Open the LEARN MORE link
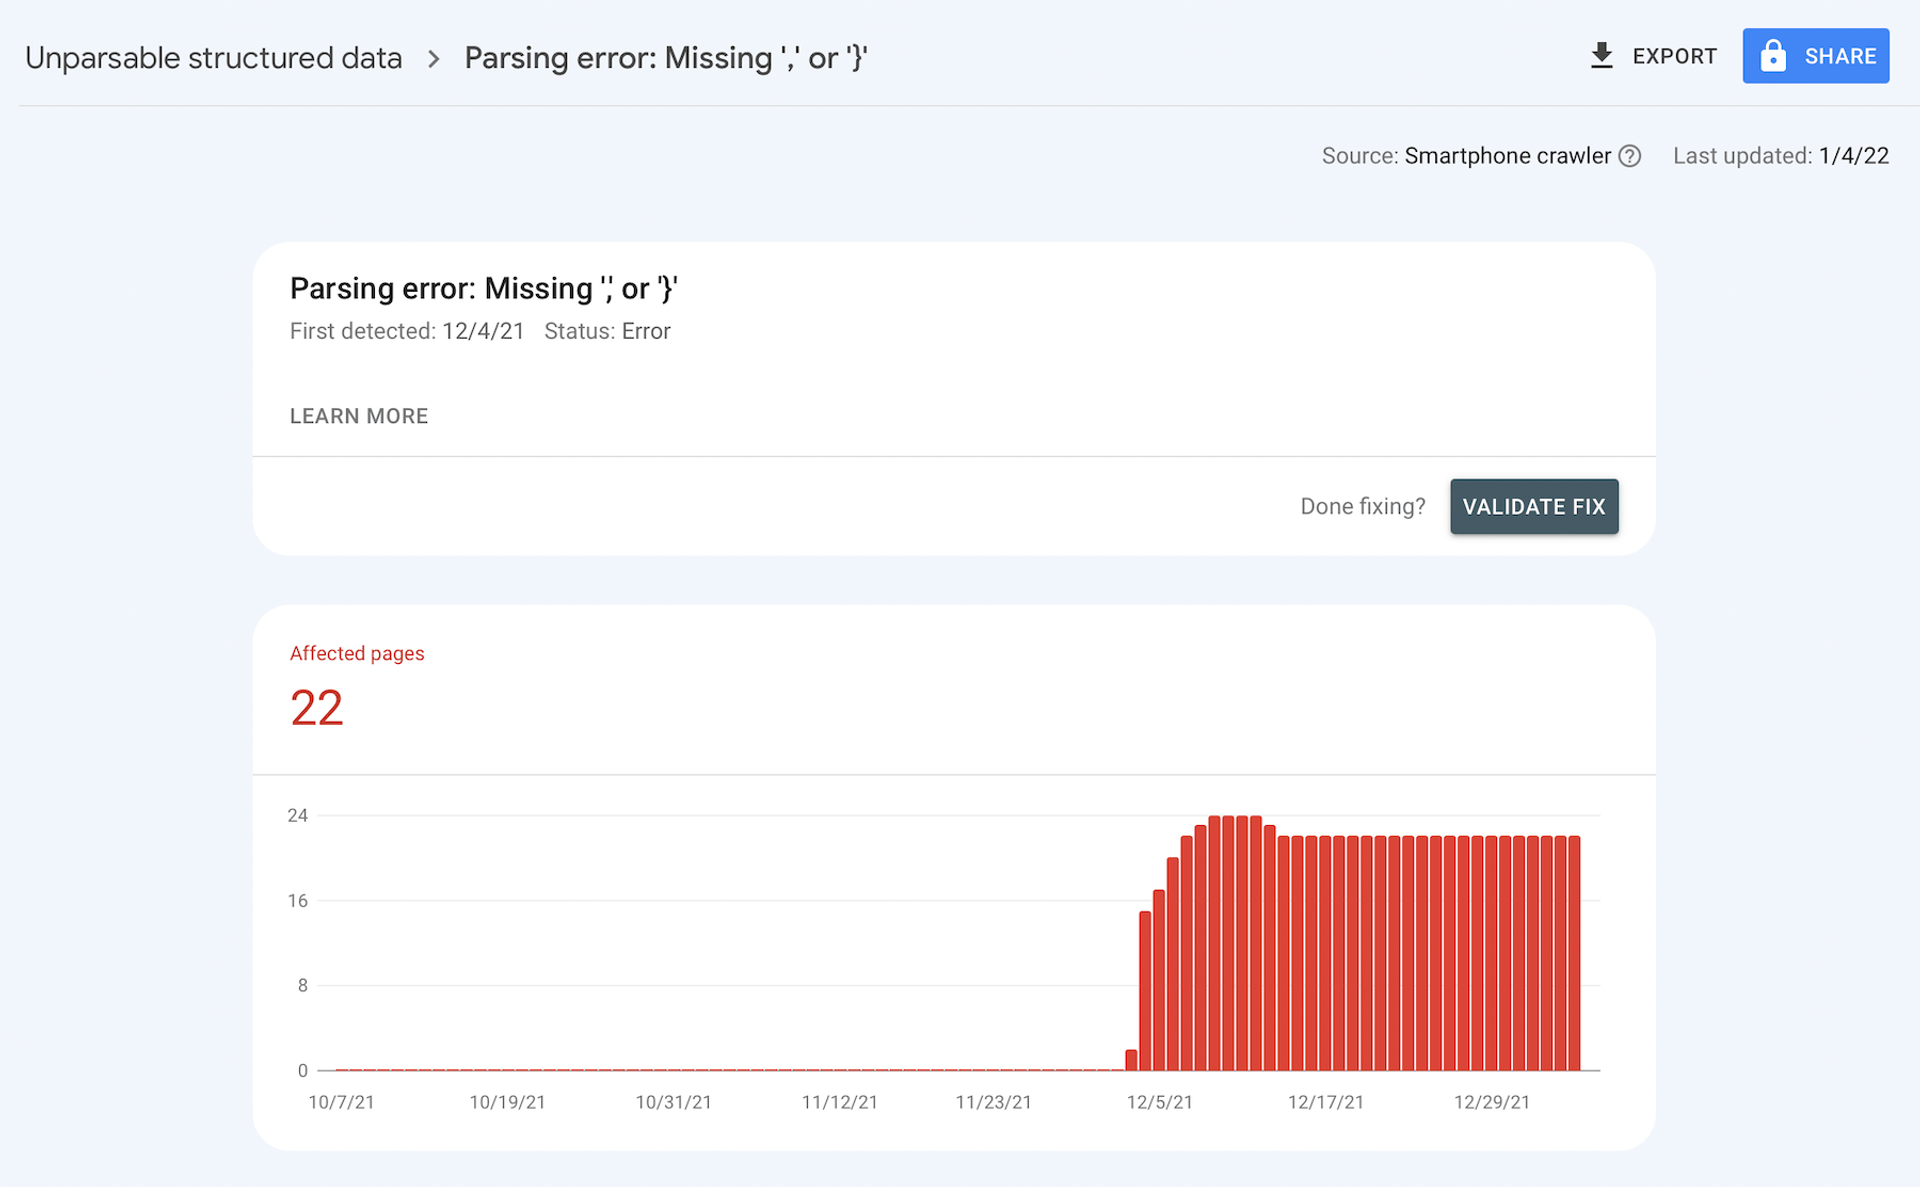This screenshot has width=1920, height=1187. pos(358,416)
